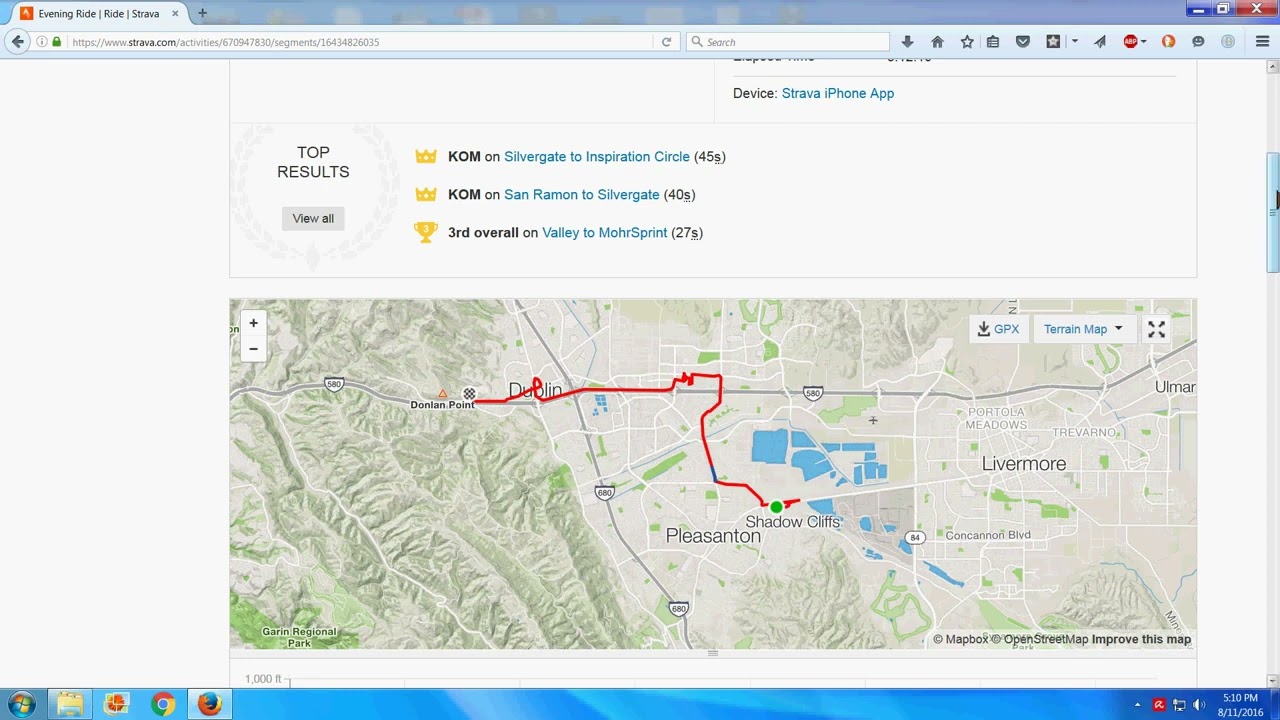
Task: Show the bookmarks list icon
Action: click(993, 42)
